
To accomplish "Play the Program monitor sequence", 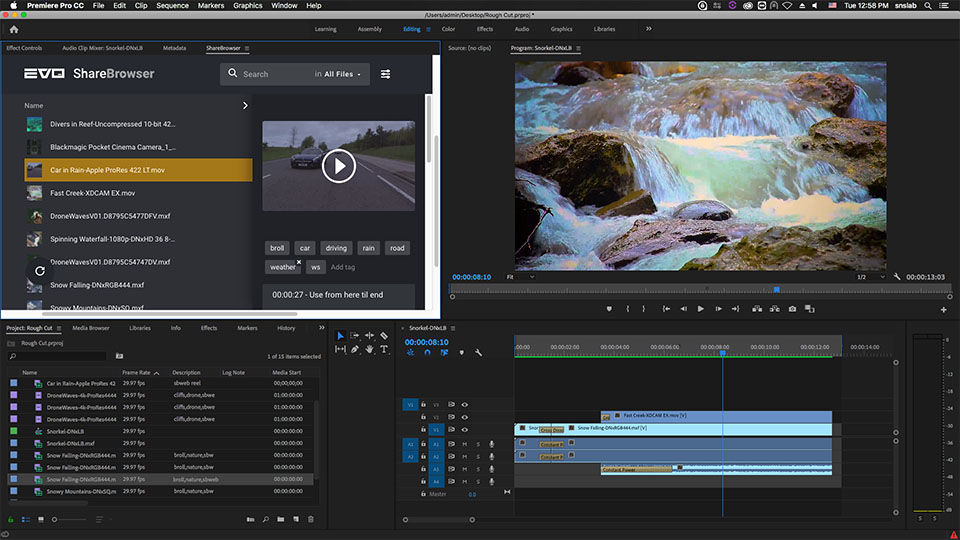I will click(700, 309).
